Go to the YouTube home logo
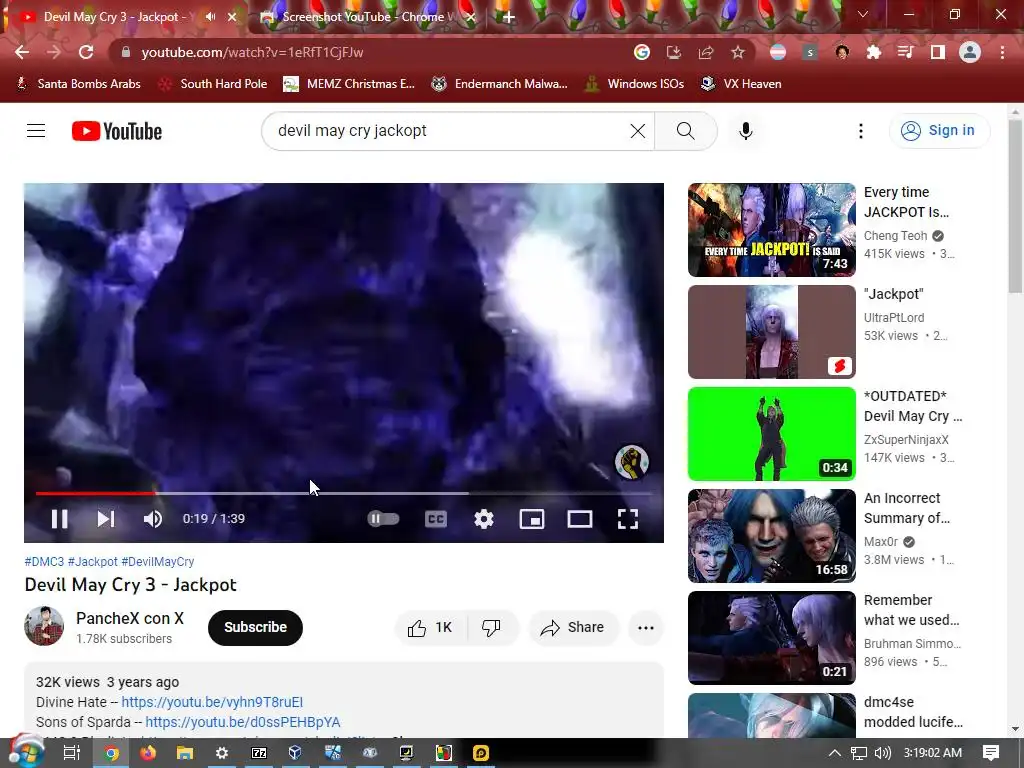The height and width of the screenshot is (768, 1024). (117, 131)
